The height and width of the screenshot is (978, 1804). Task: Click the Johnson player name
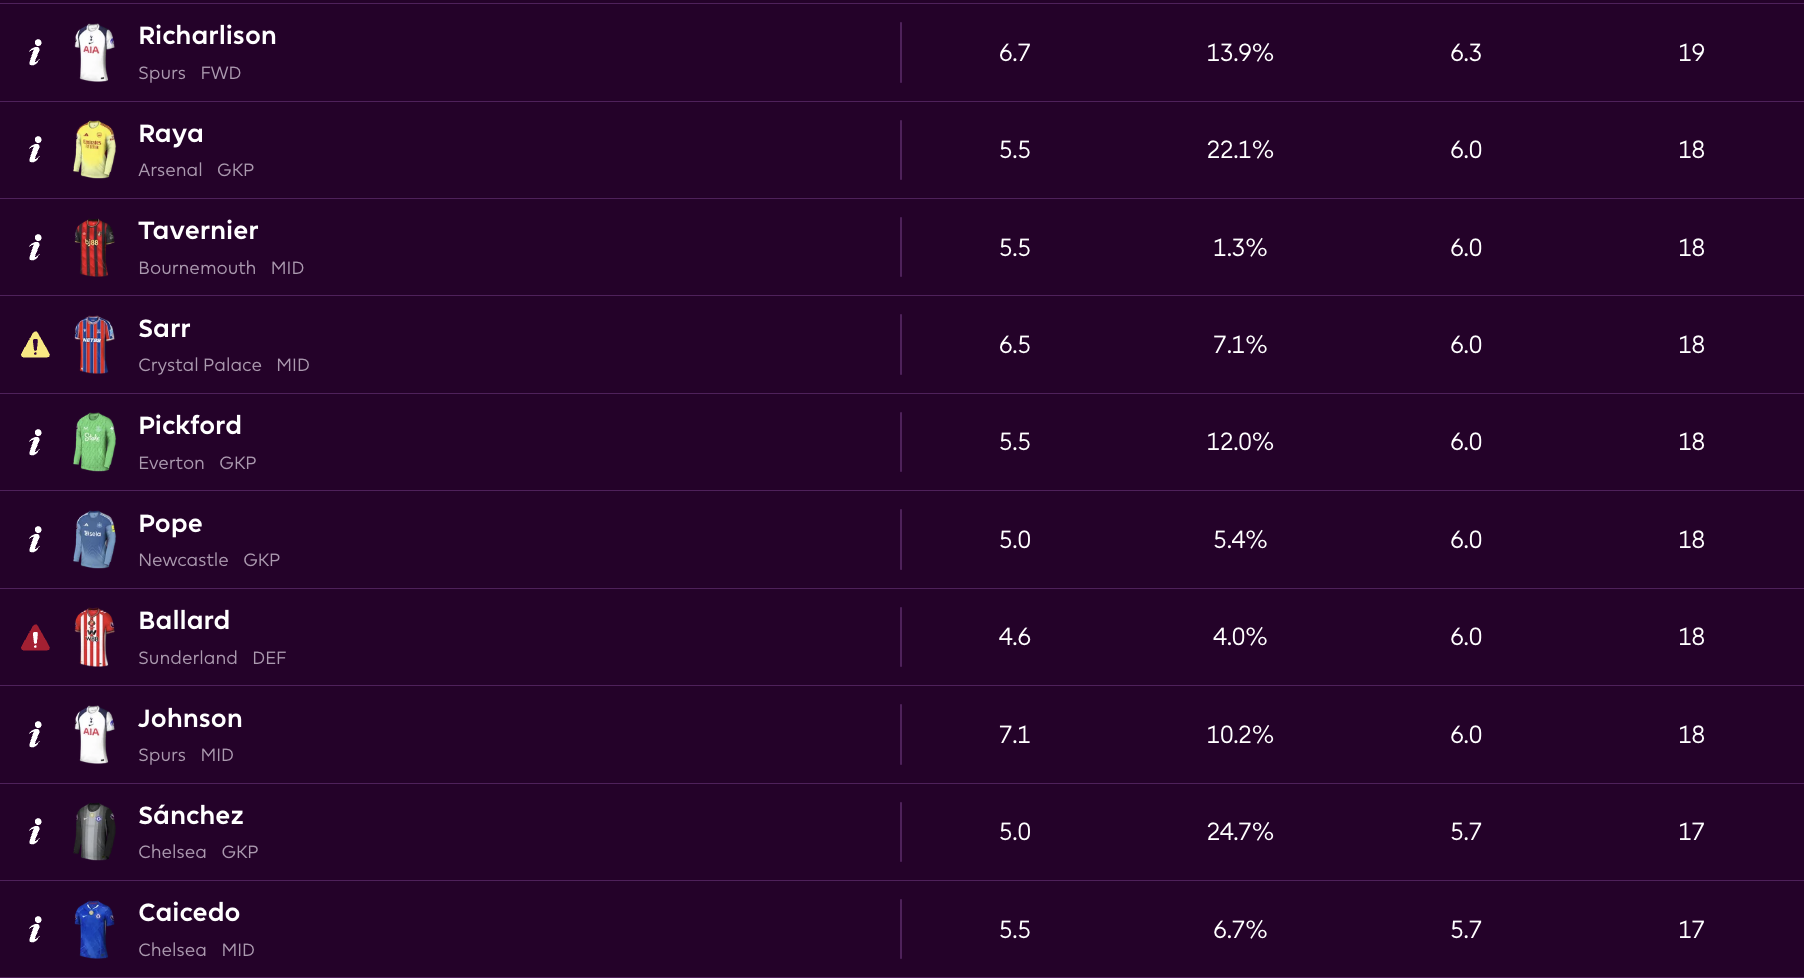point(190,719)
